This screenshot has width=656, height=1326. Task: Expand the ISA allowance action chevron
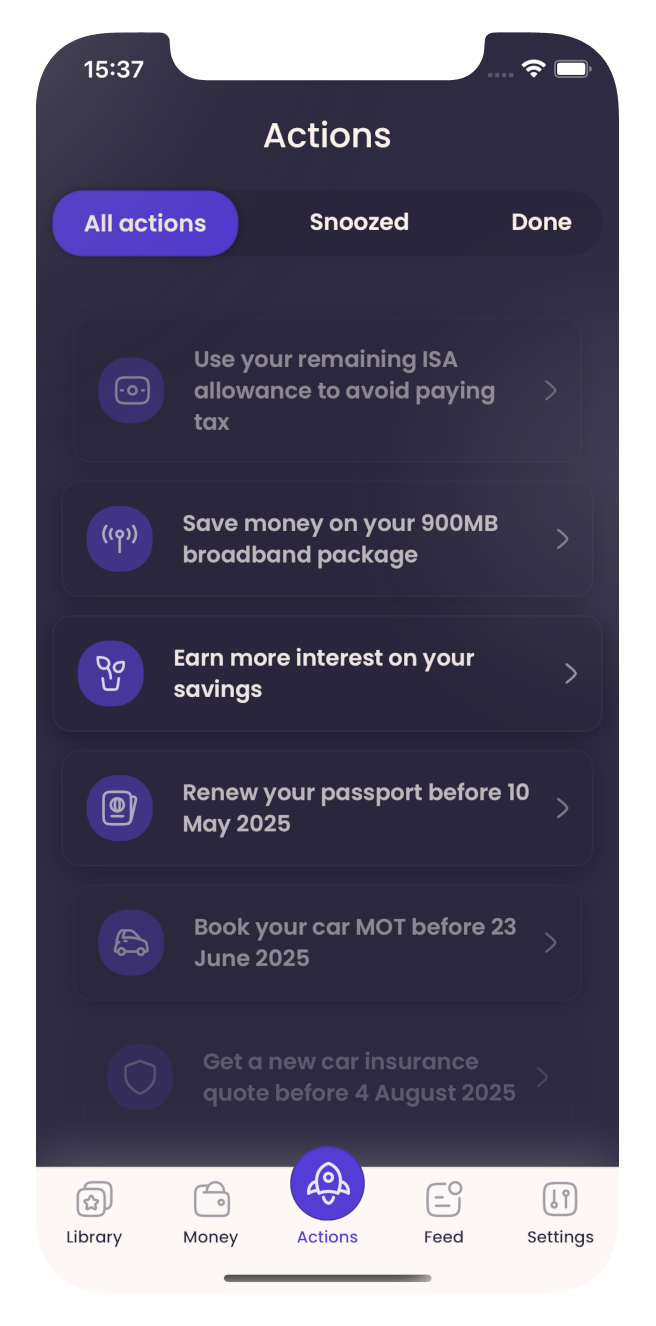click(x=550, y=390)
